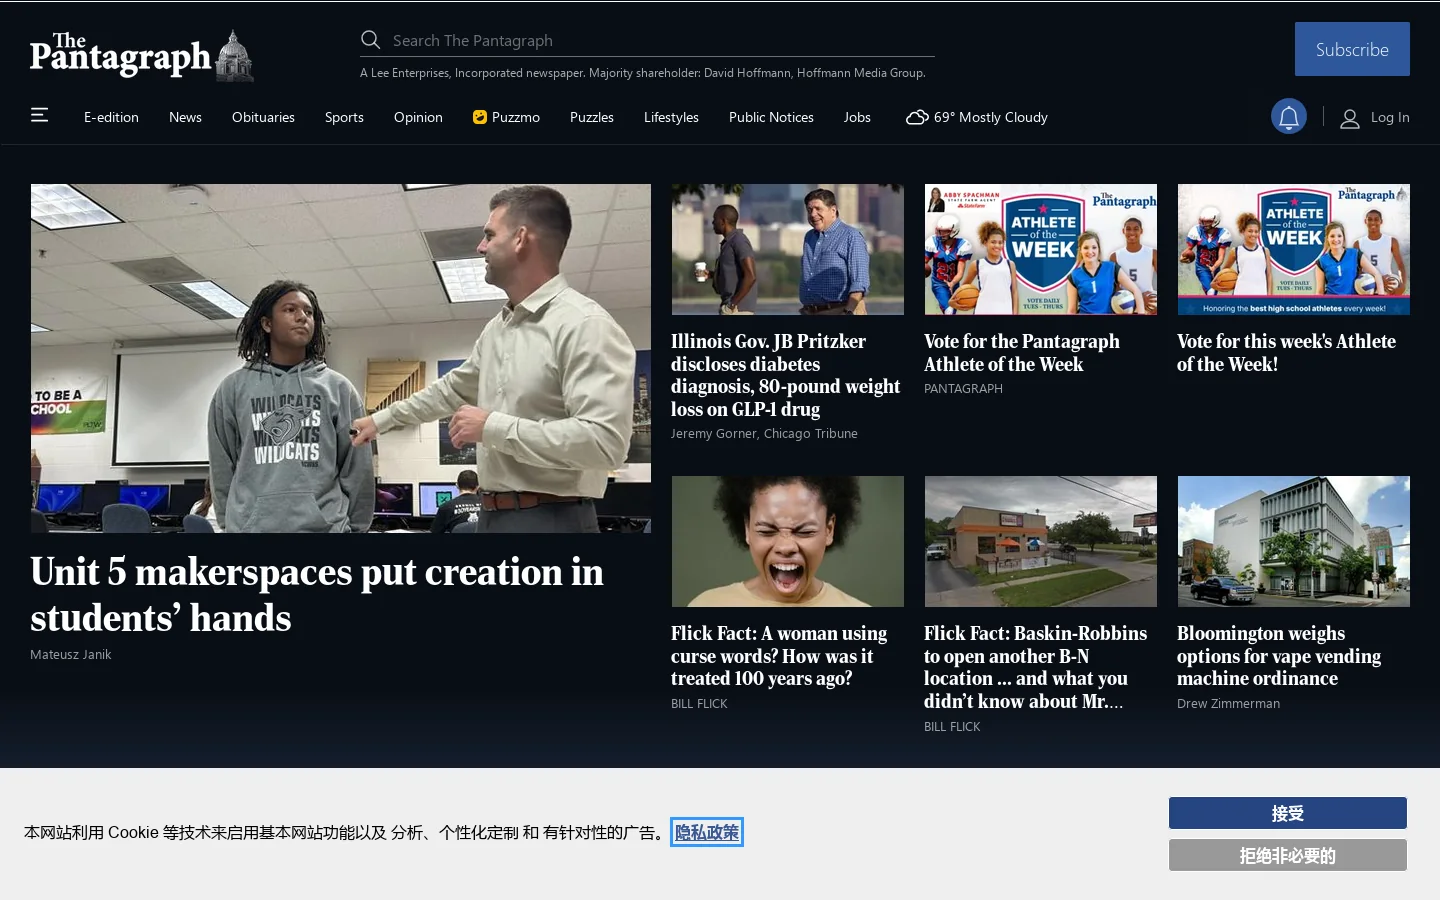Open the 隐私政策 privacy policy link
Viewport: 1440px width, 900px height.
pos(707,832)
